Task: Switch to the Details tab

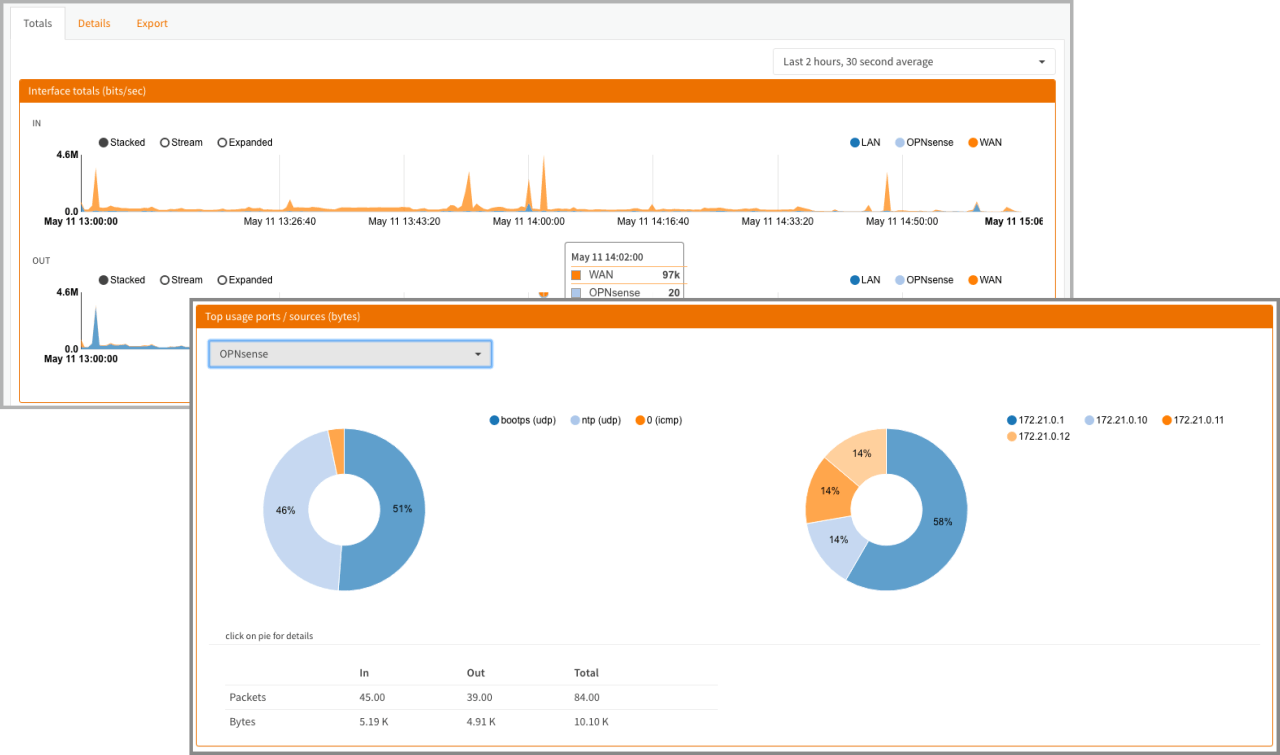Action: [94, 23]
